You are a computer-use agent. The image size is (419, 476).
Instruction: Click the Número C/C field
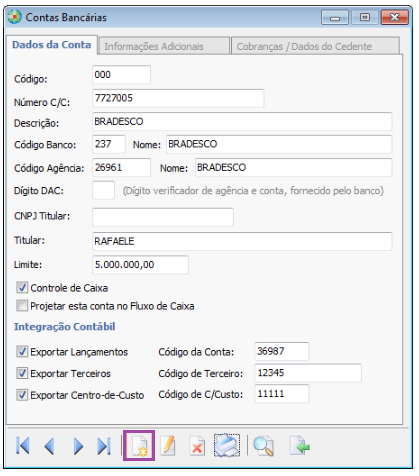(178, 98)
